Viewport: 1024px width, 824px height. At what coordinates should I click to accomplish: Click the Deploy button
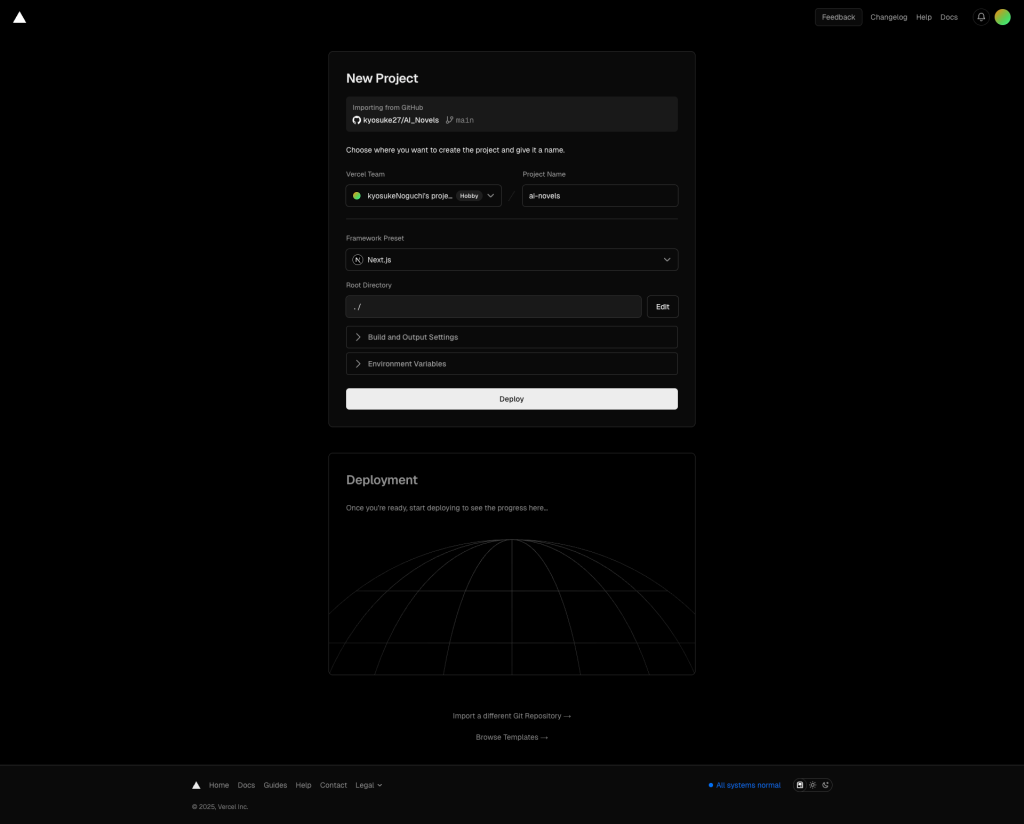[x=511, y=399]
